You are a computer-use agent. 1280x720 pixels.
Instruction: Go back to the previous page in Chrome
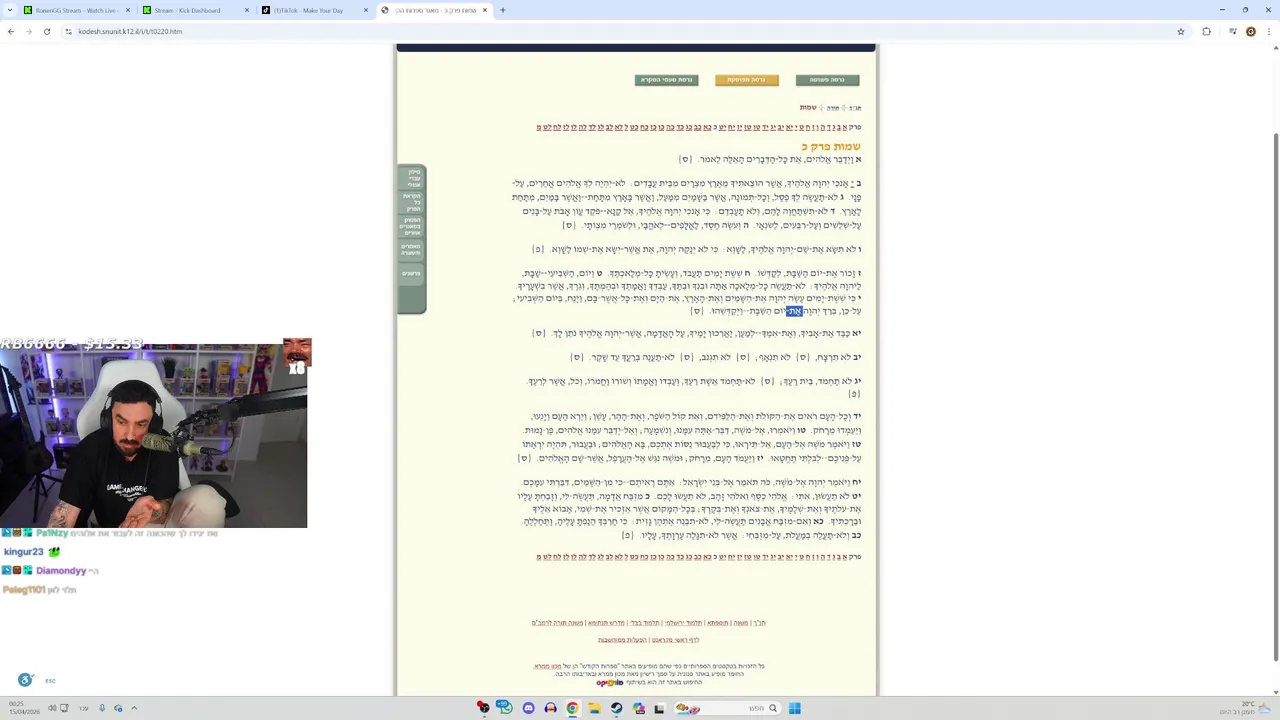(x=11, y=31)
